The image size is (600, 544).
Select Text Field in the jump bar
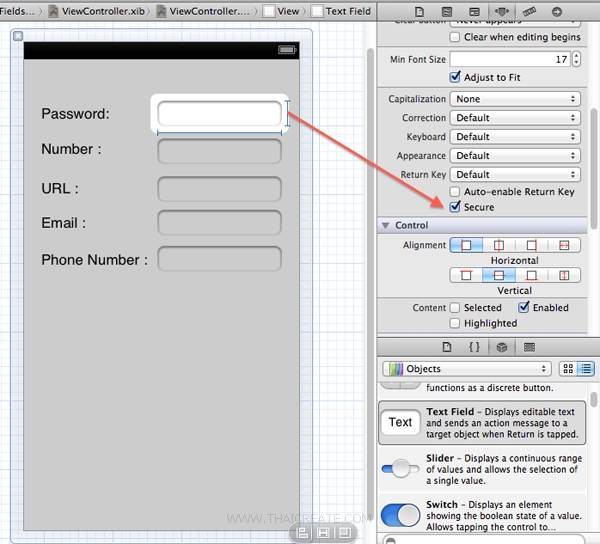[341, 11]
